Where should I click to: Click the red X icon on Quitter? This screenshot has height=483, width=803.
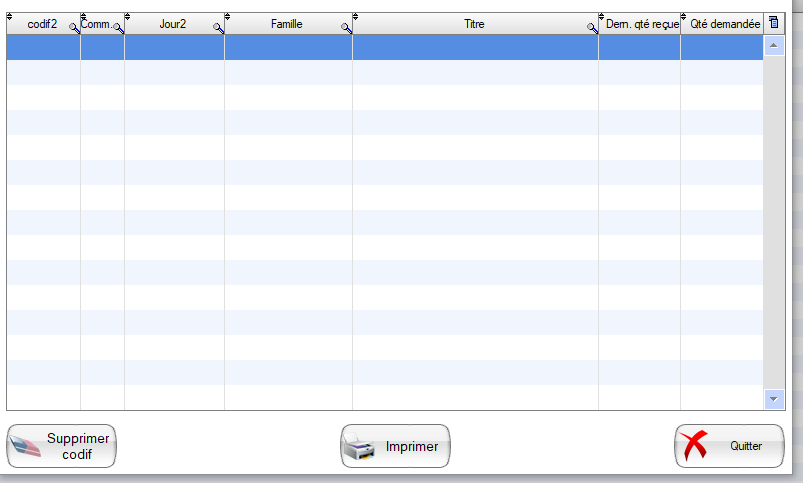coord(695,447)
